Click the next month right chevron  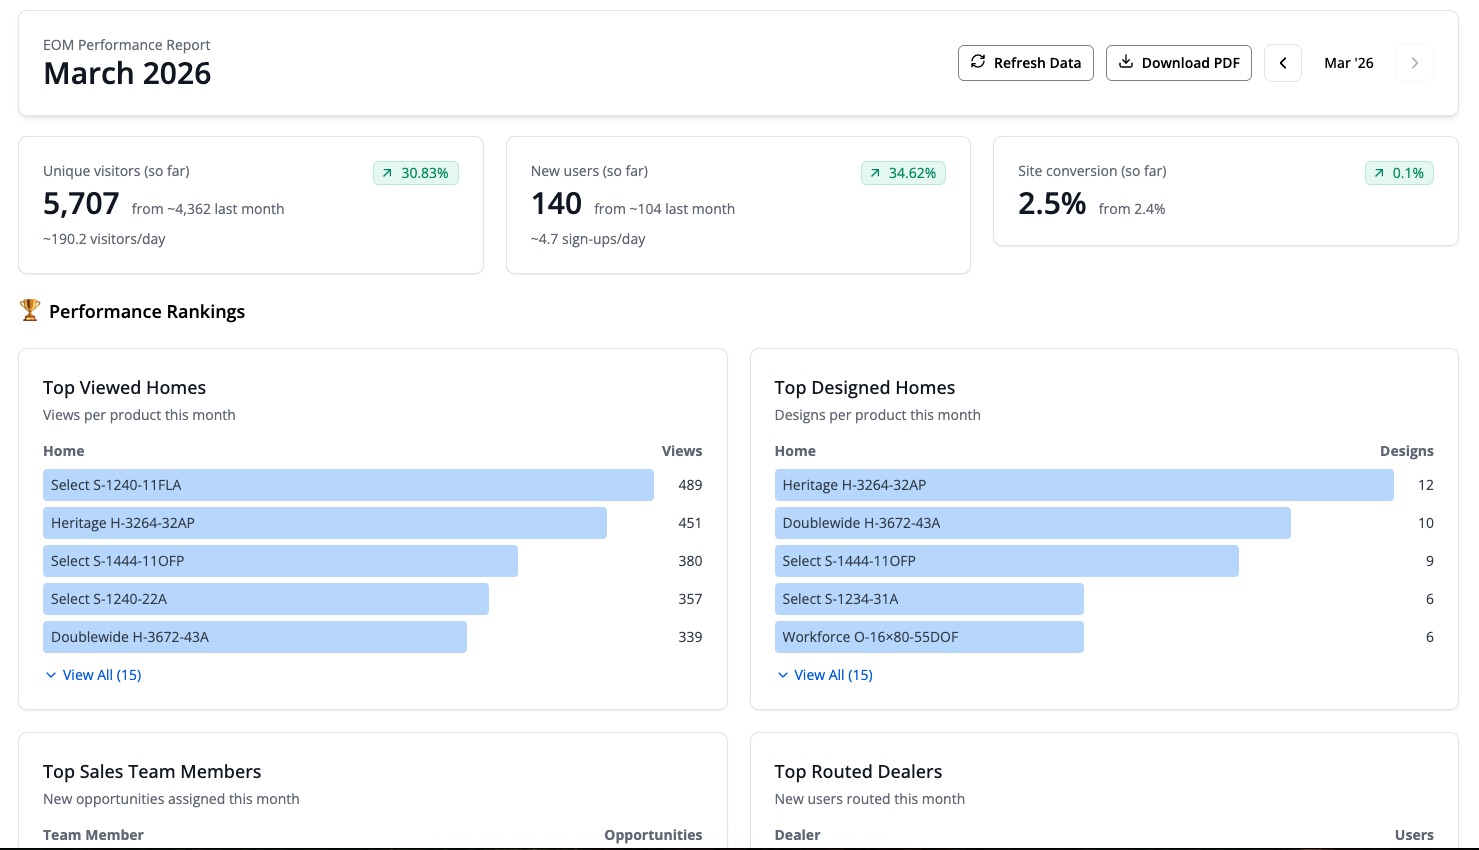pos(1414,63)
